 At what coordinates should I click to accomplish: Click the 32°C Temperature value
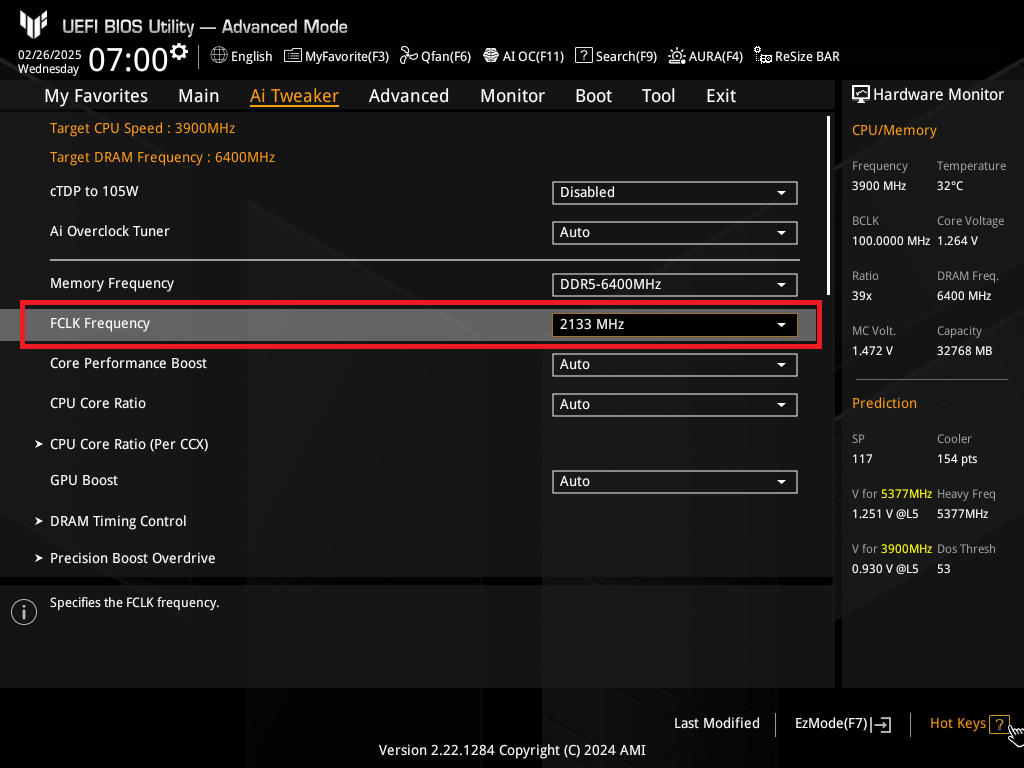click(x=950, y=185)
